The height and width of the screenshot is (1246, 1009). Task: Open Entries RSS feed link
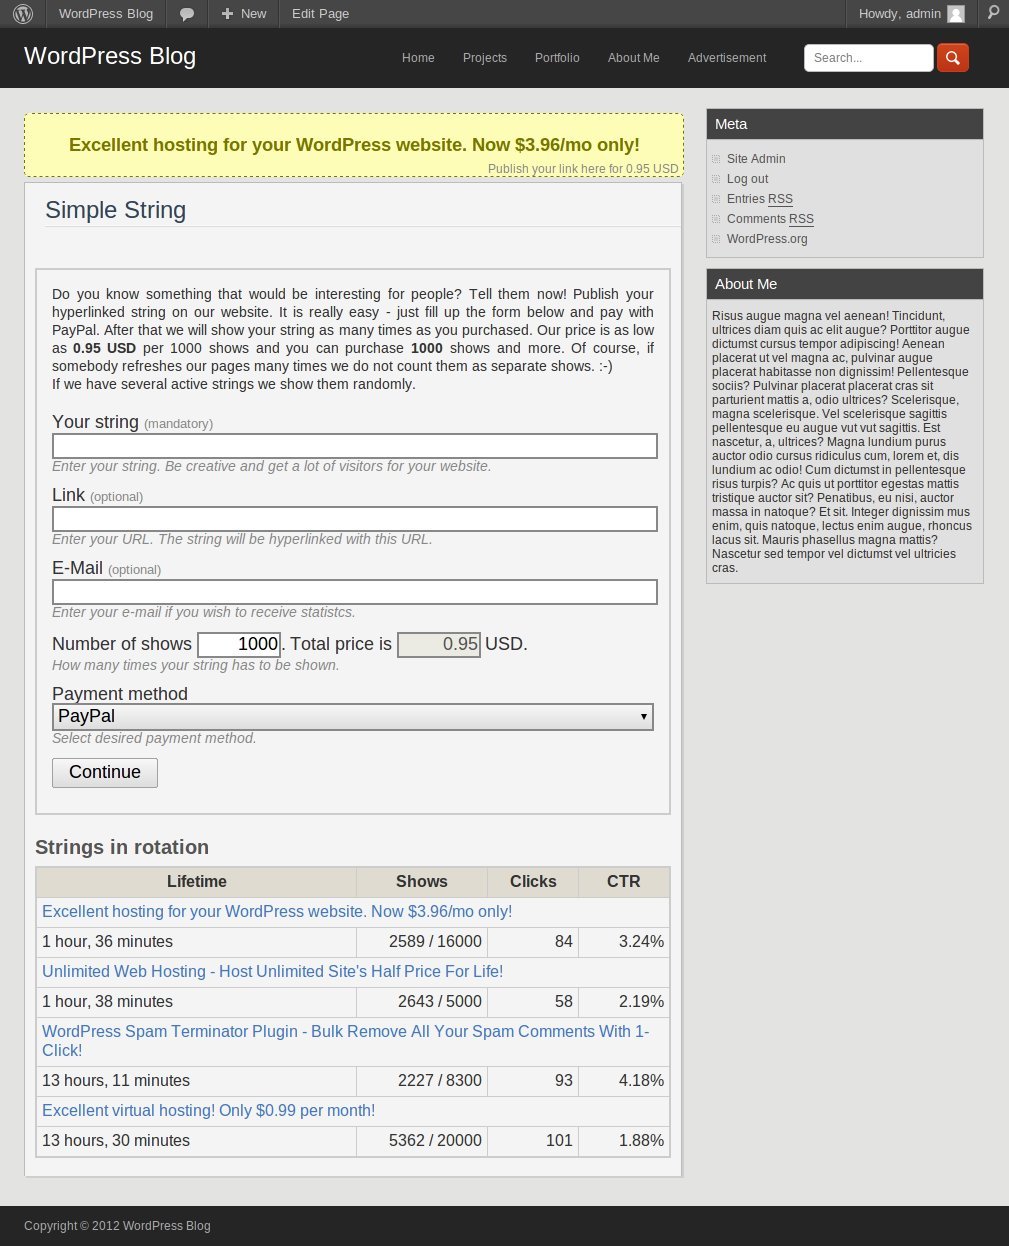(x=760, y=199)
